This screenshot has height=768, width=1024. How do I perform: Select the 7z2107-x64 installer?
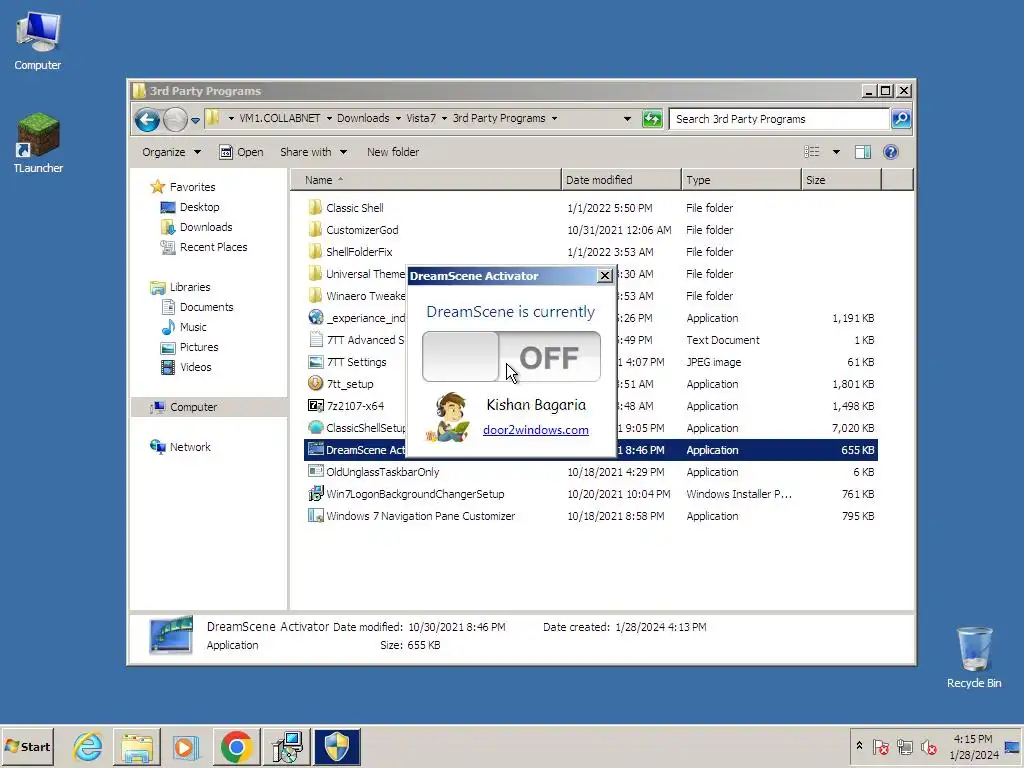(355, 406)
